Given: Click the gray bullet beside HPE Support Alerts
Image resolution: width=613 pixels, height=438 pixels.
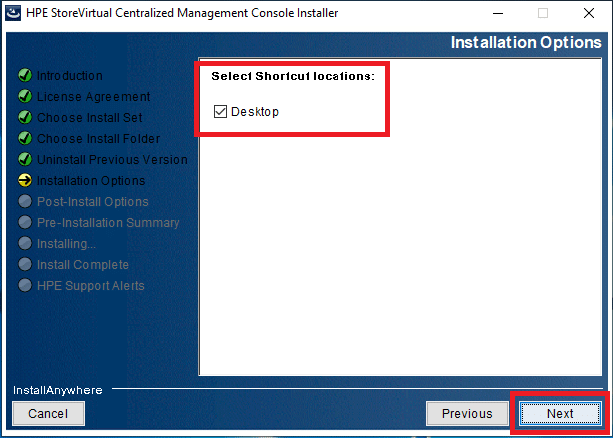Looking at the screenshot, I should pyautogui.click(x=25, y=285).
